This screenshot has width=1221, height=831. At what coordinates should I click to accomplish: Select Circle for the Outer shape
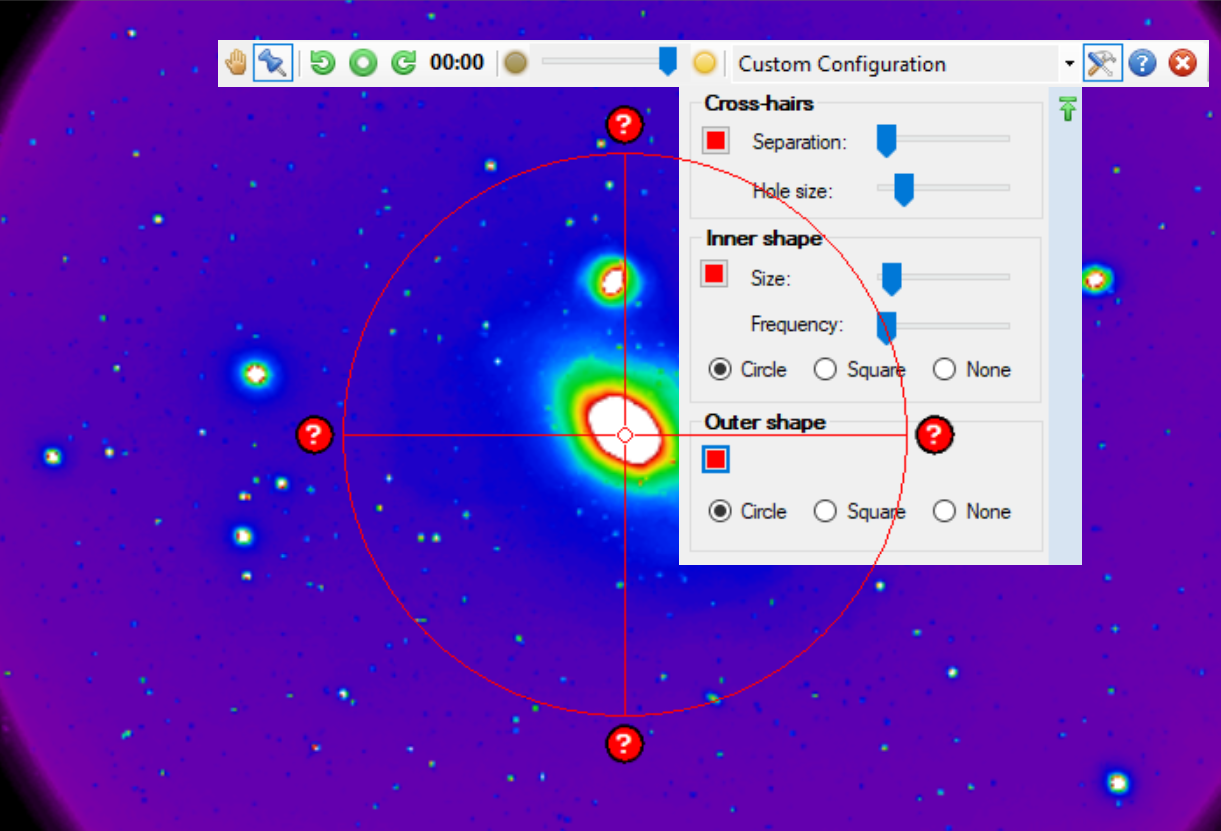[720, 511]
